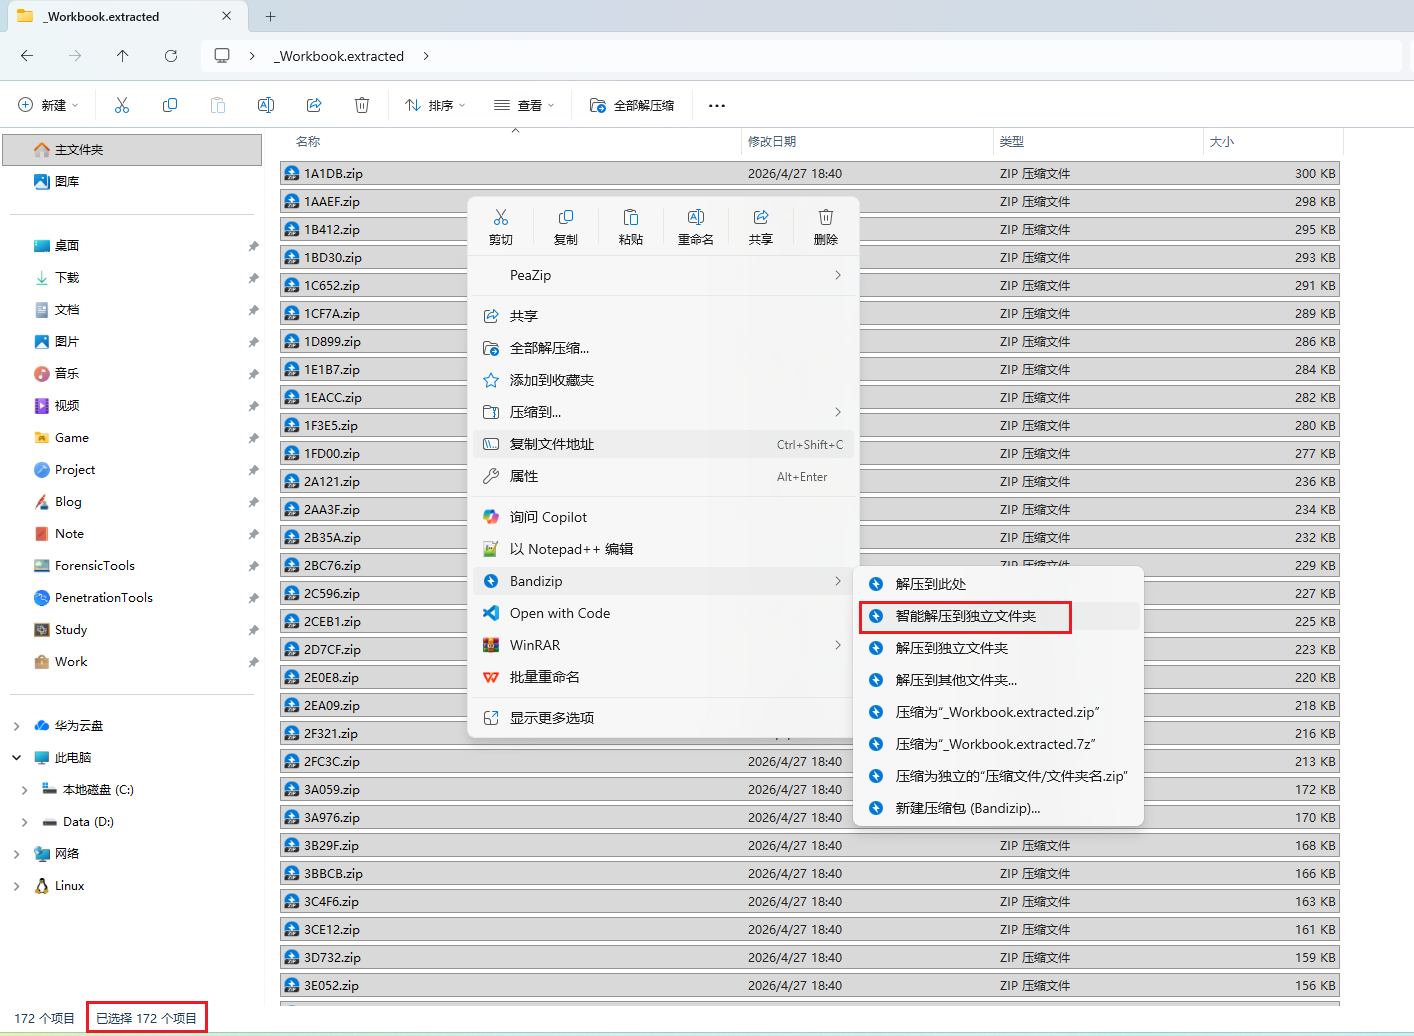Open ForensicTools in quick access
The width and height of the screenshot is (1414, 1036).
click(x=94, y=566)
